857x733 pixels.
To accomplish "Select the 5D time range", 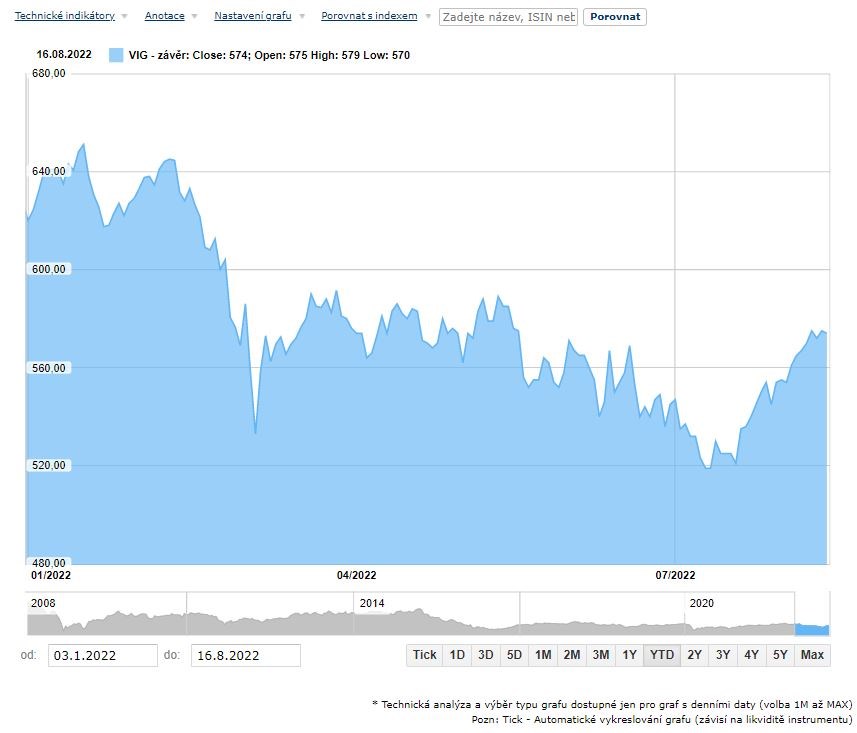I will (514, 655).
